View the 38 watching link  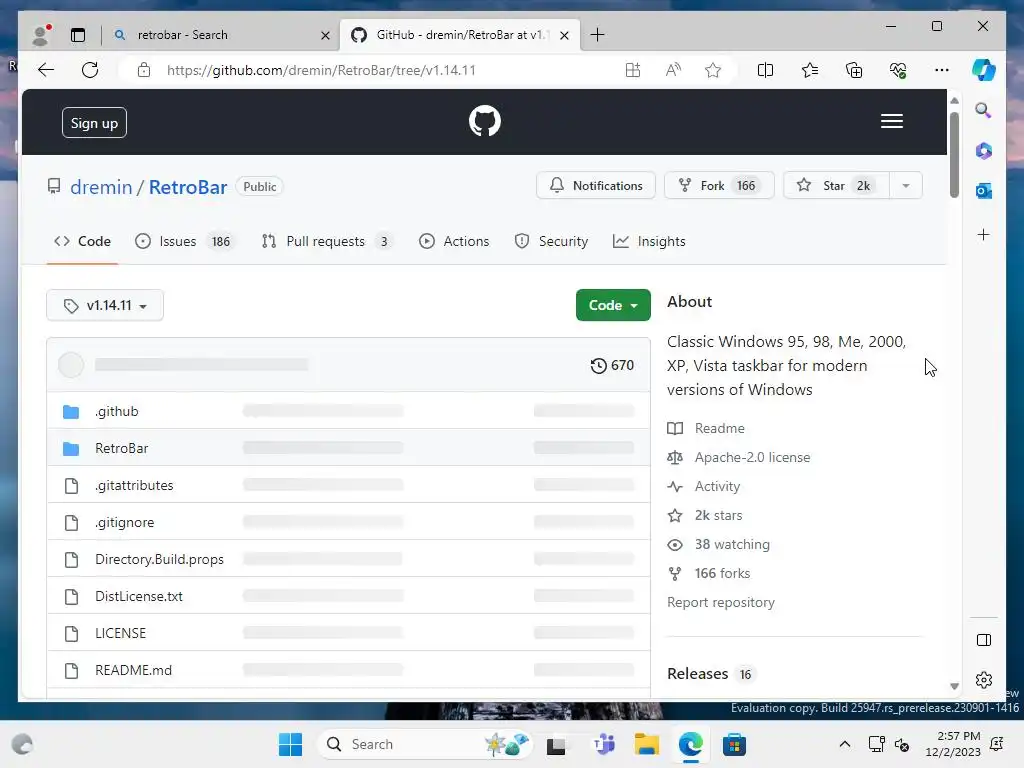718,544
